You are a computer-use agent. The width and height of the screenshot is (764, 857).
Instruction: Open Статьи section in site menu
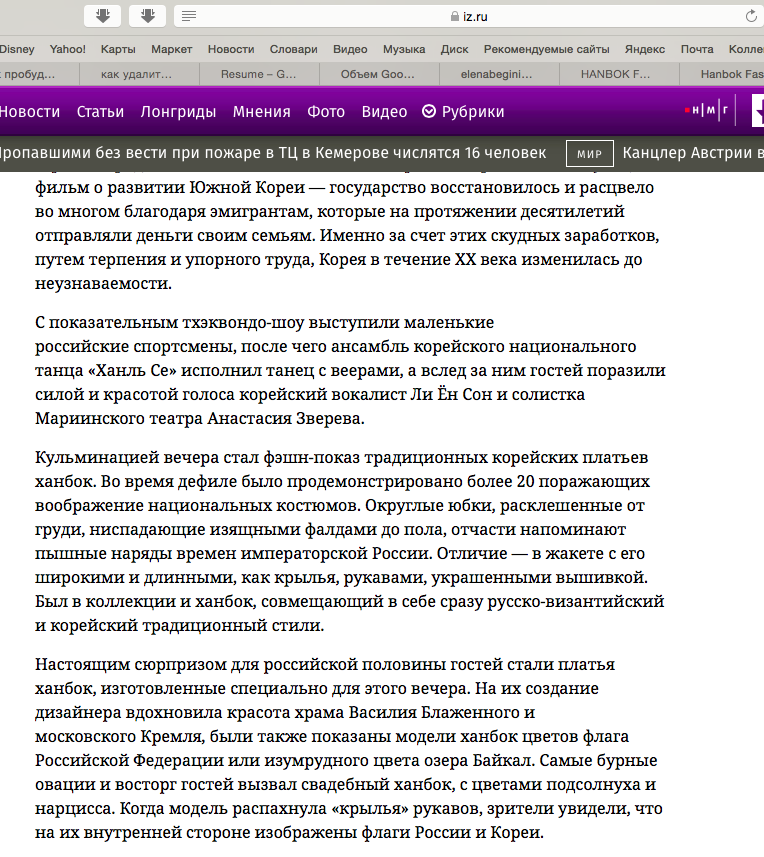click(x=101, y=111)
